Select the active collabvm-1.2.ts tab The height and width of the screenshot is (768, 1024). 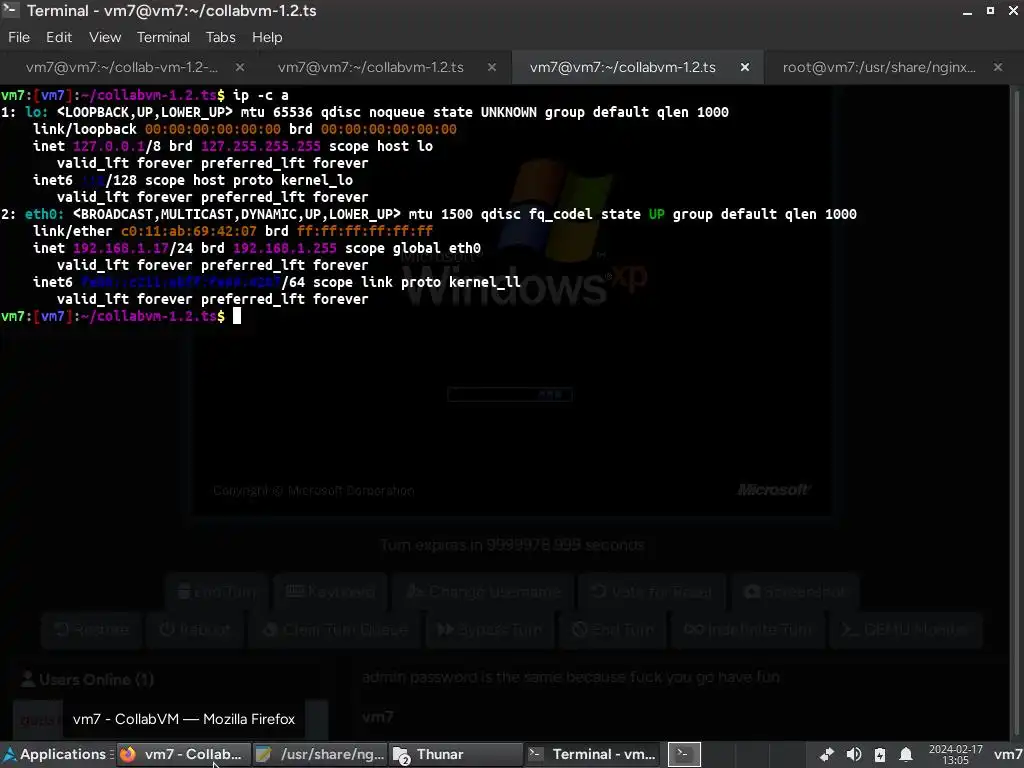pos(622,67)
